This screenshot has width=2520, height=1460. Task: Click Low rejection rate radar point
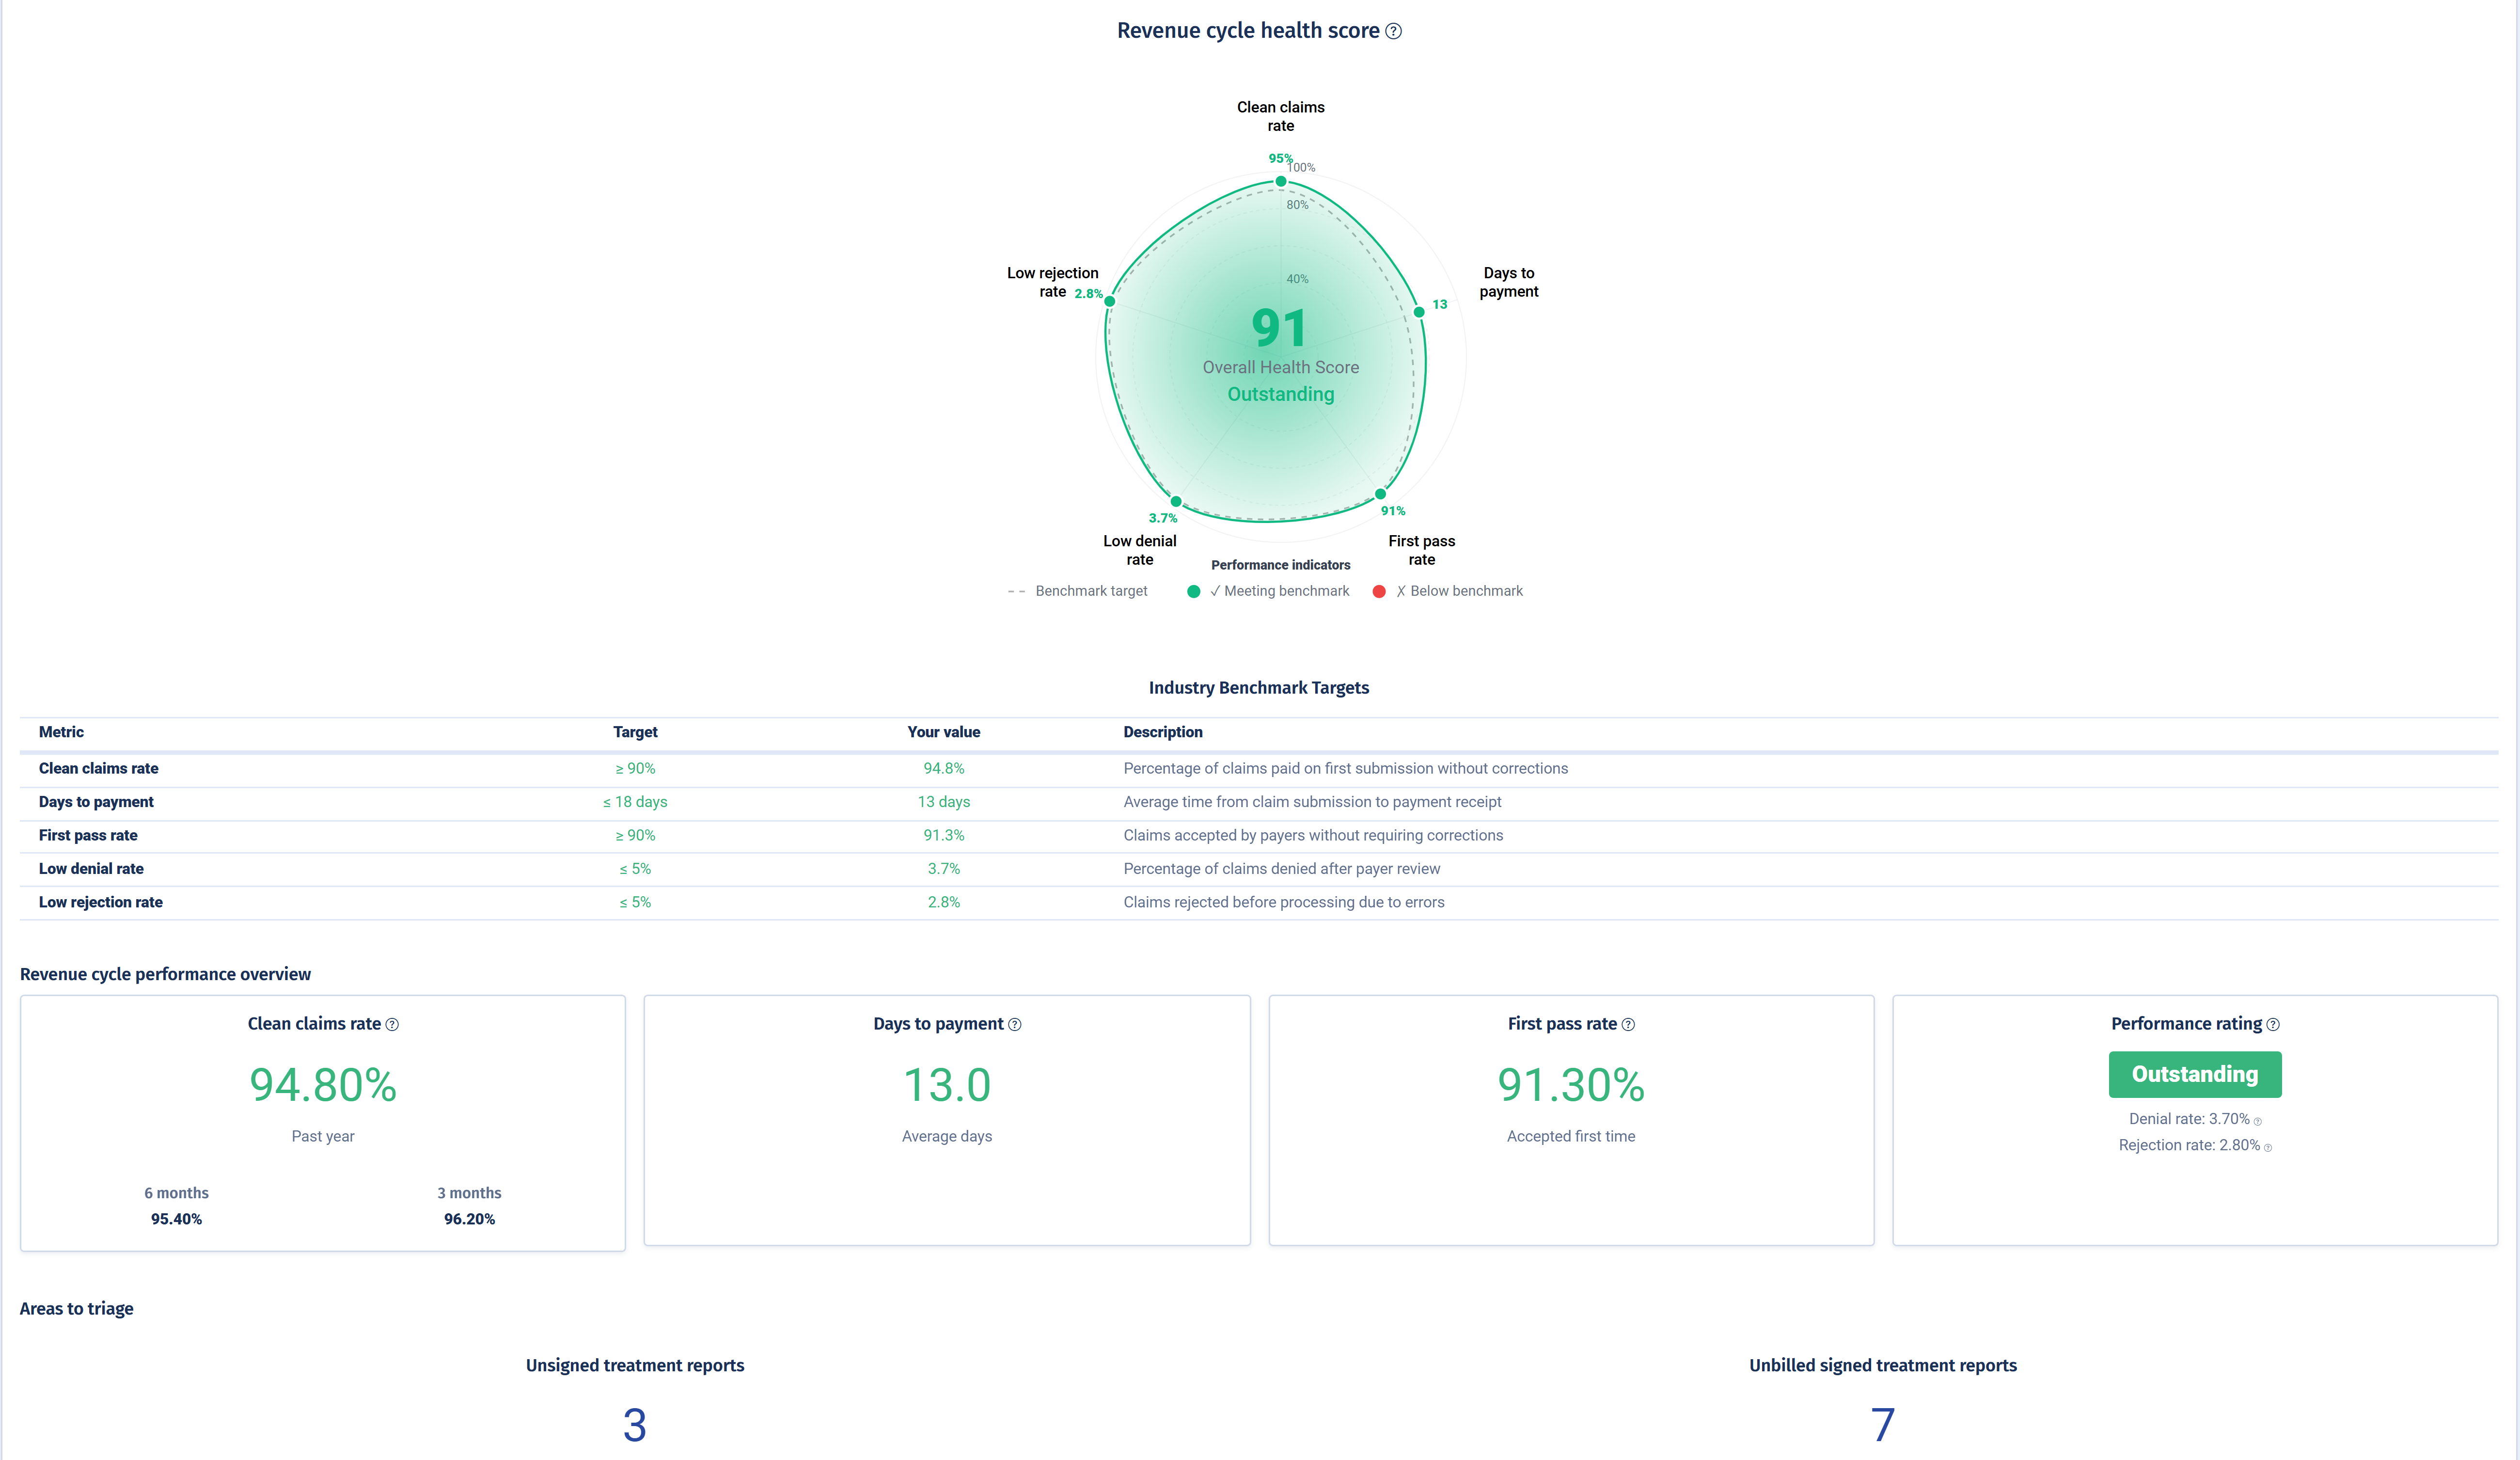(x=1109, y=301)
